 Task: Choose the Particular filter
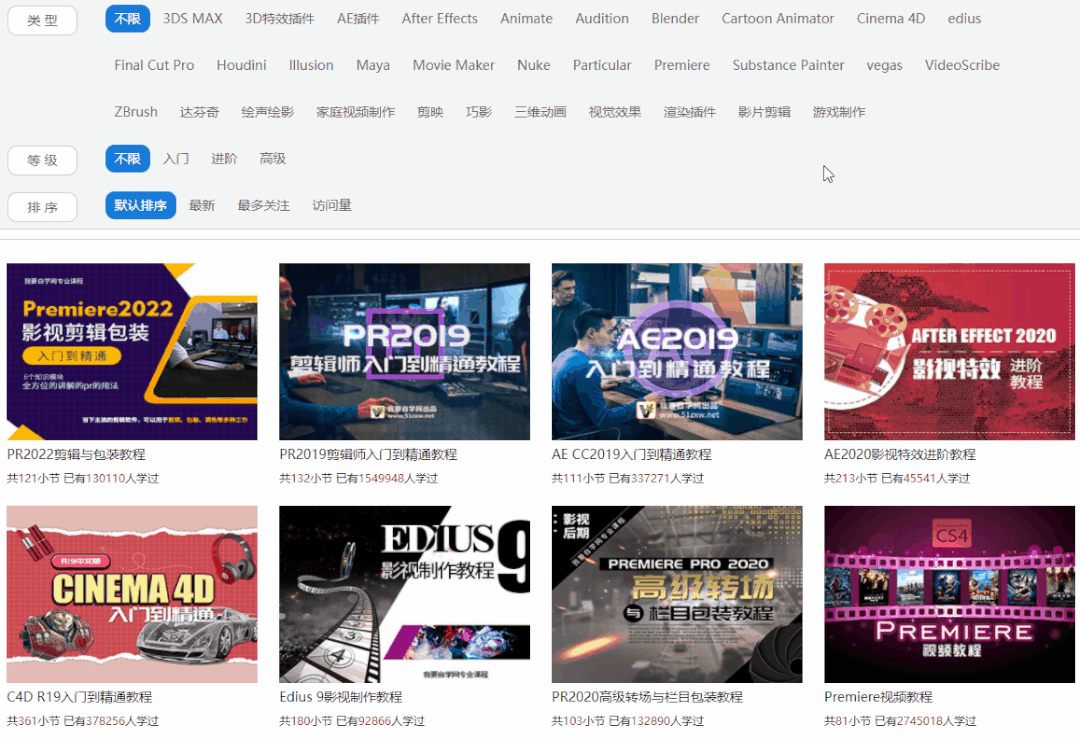pyautogui.click(x=602, y=65)
